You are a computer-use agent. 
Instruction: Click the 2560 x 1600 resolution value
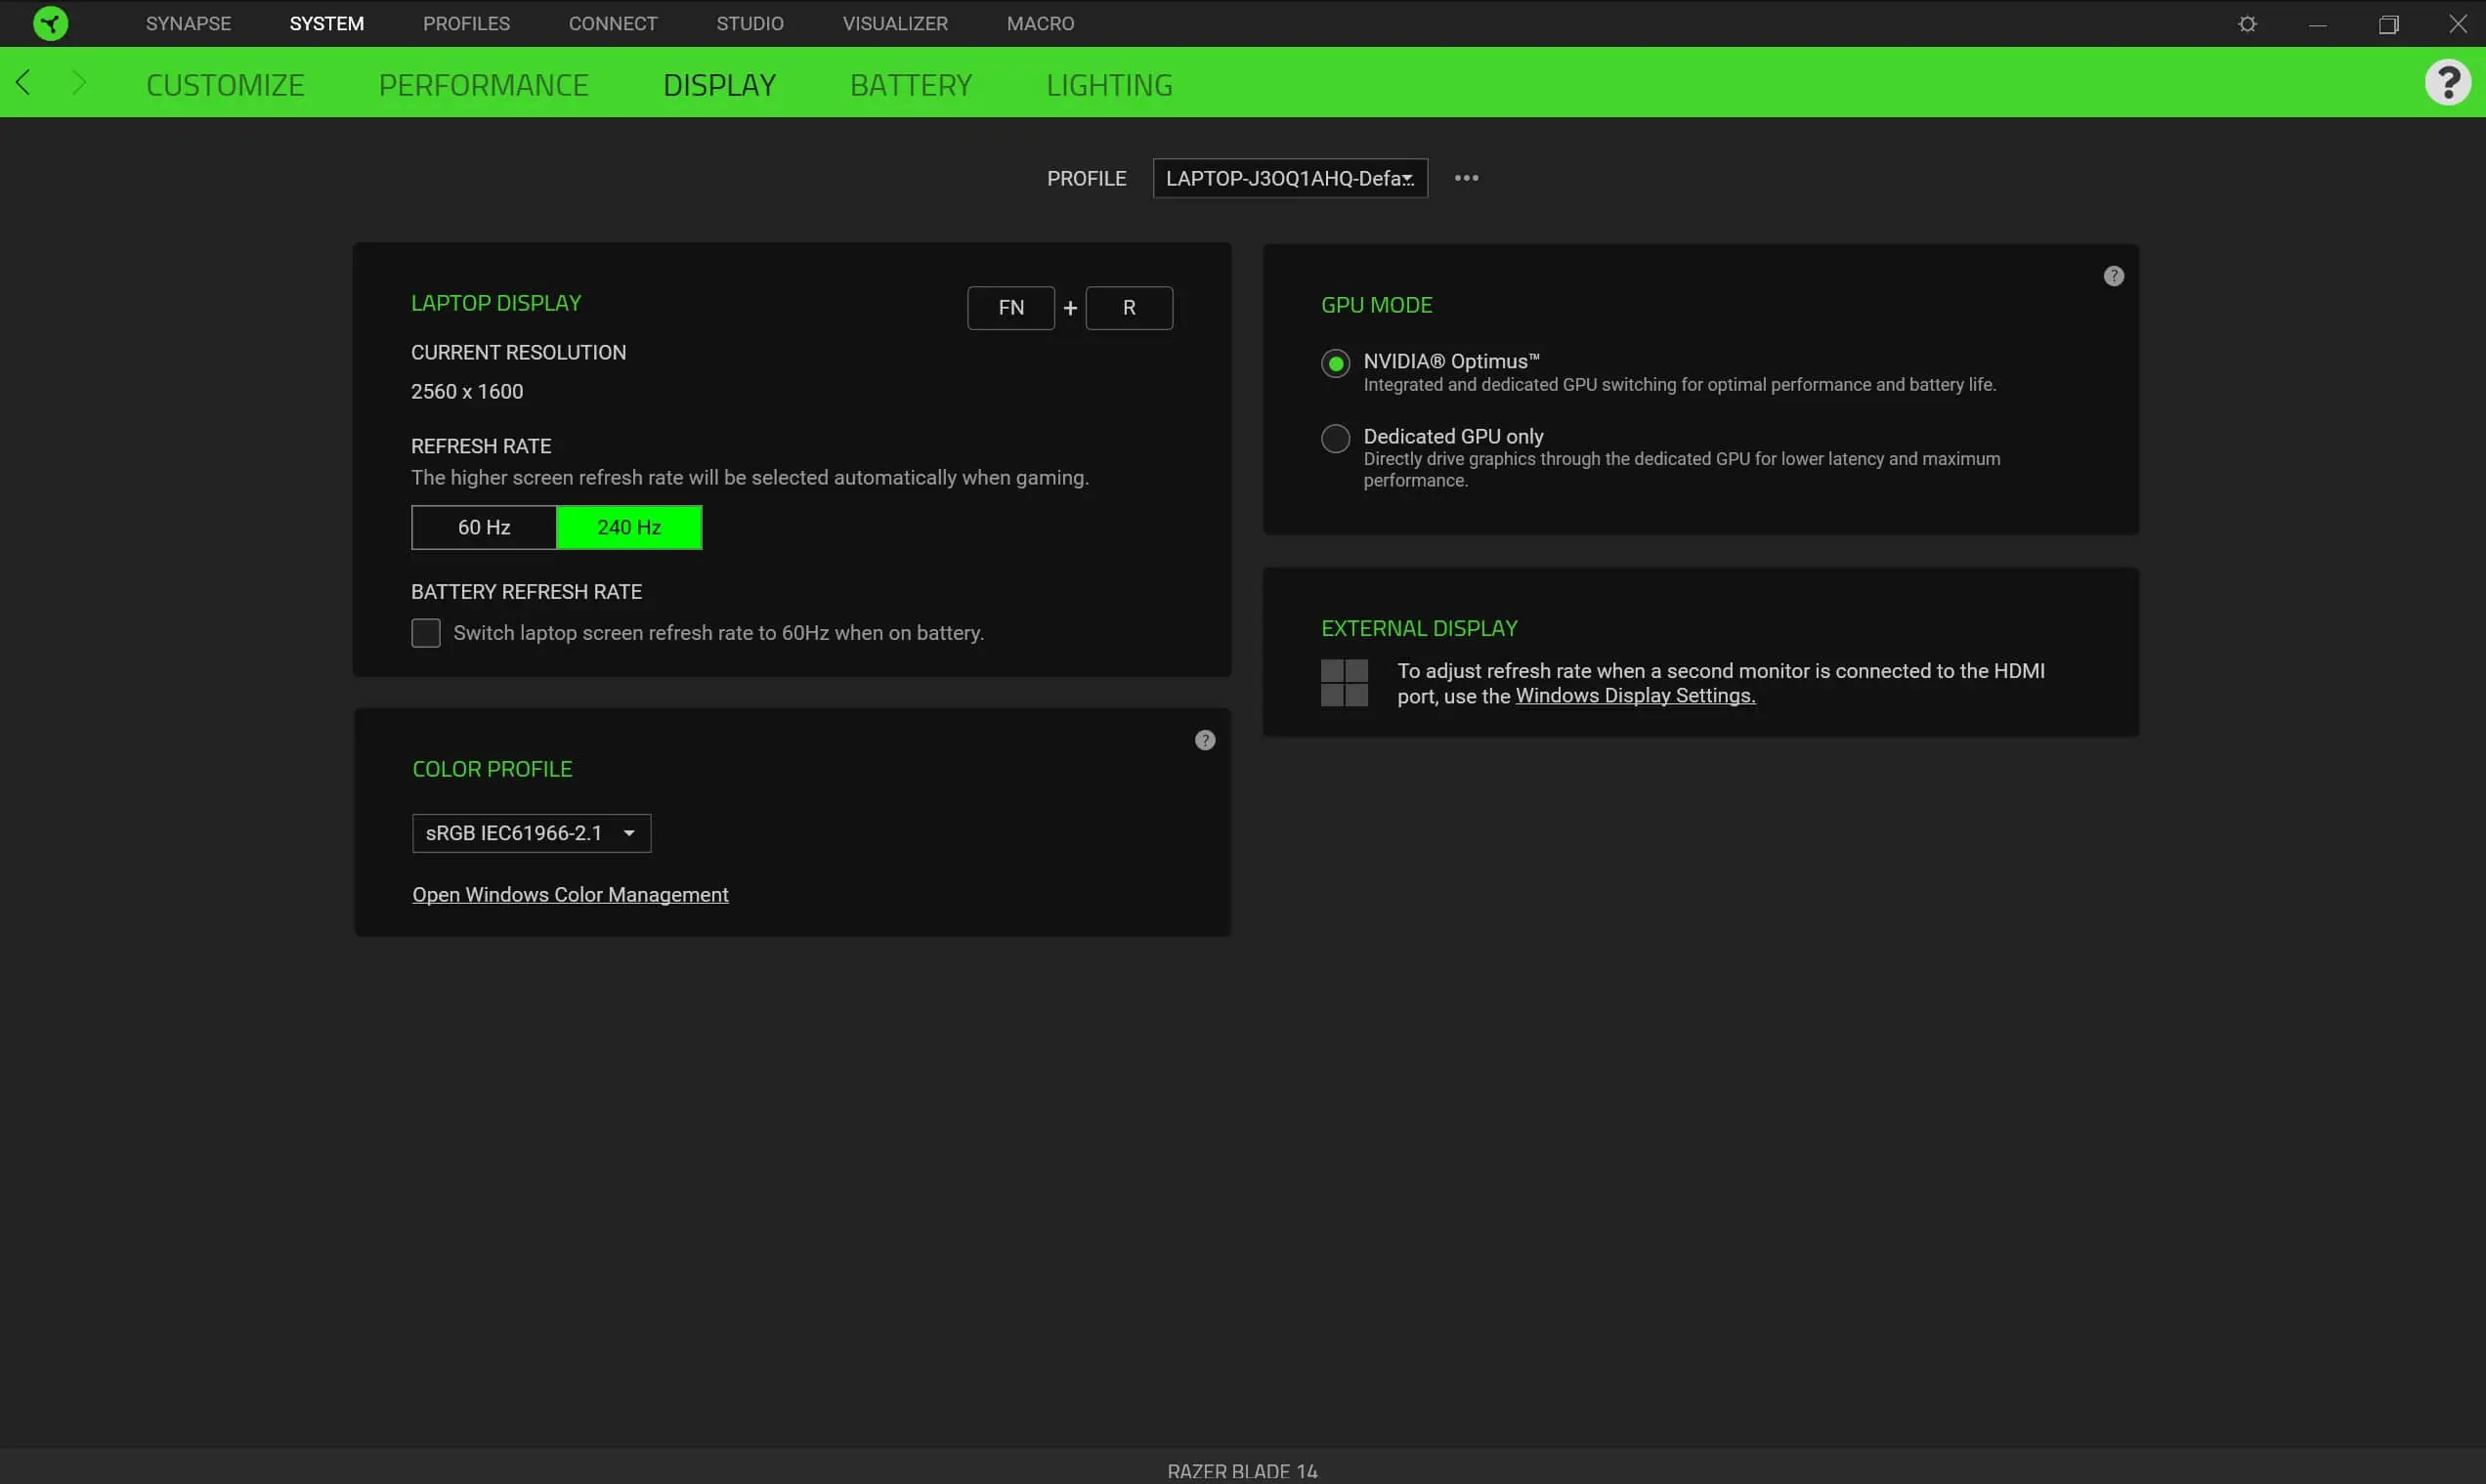click(467, 392)
